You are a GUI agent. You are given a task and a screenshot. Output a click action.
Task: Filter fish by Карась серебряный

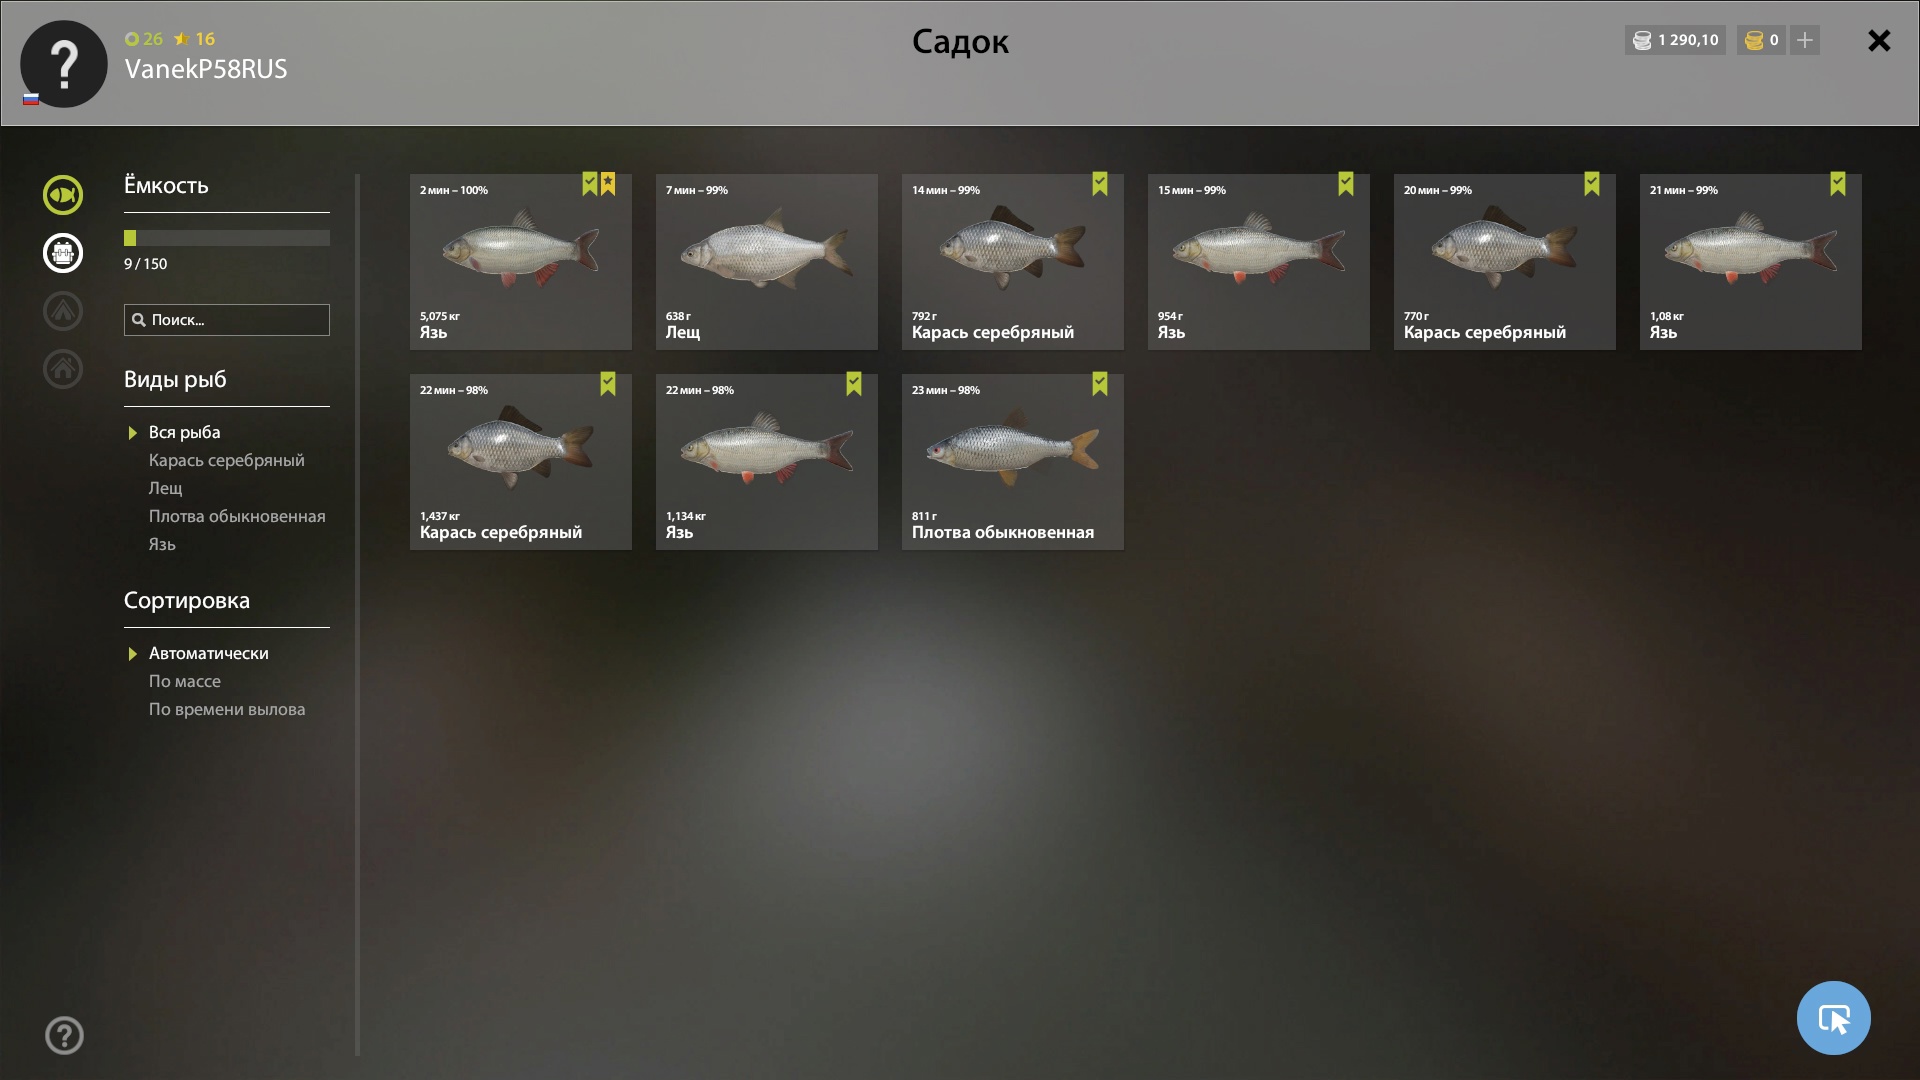click(226, 461)
